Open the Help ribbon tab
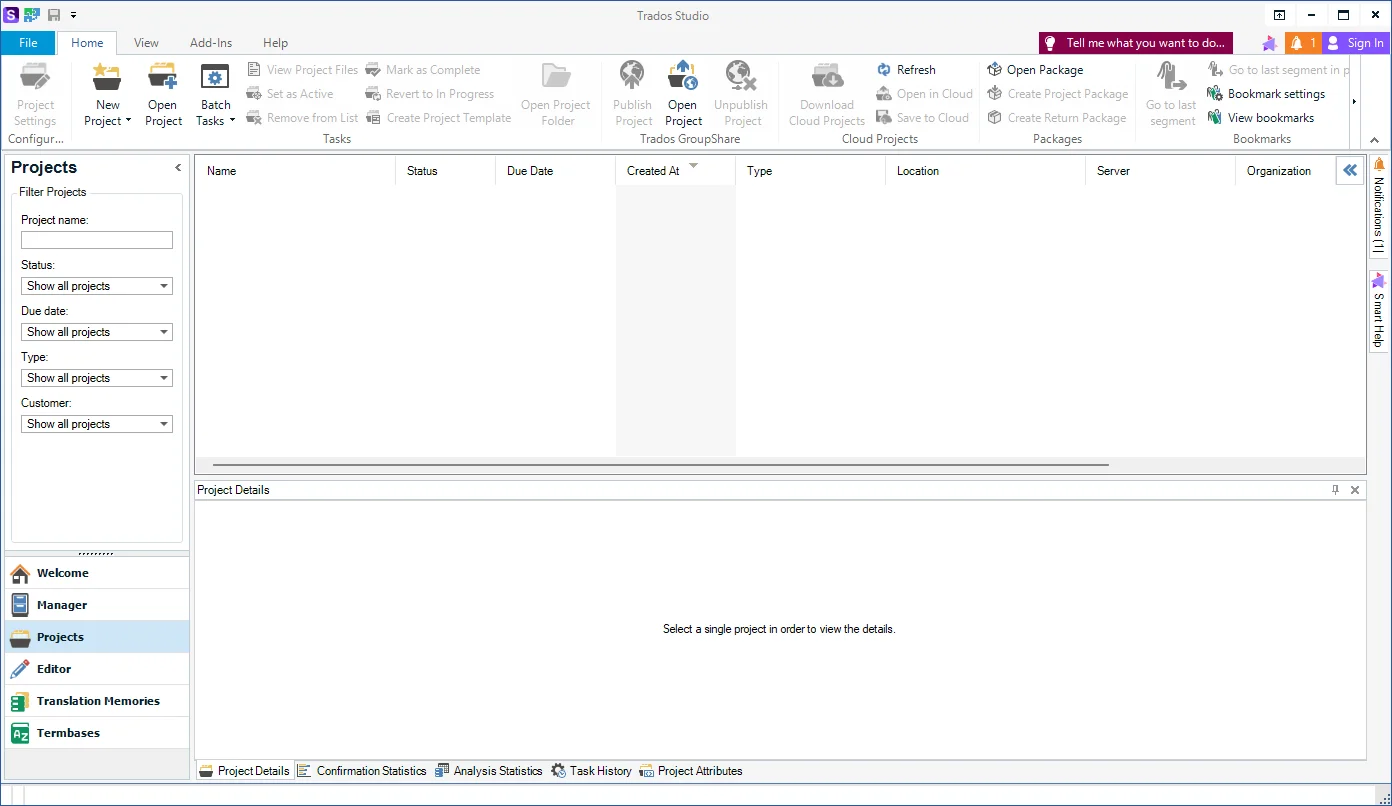This screenshot has width=1392, height=806. (275, 43)
